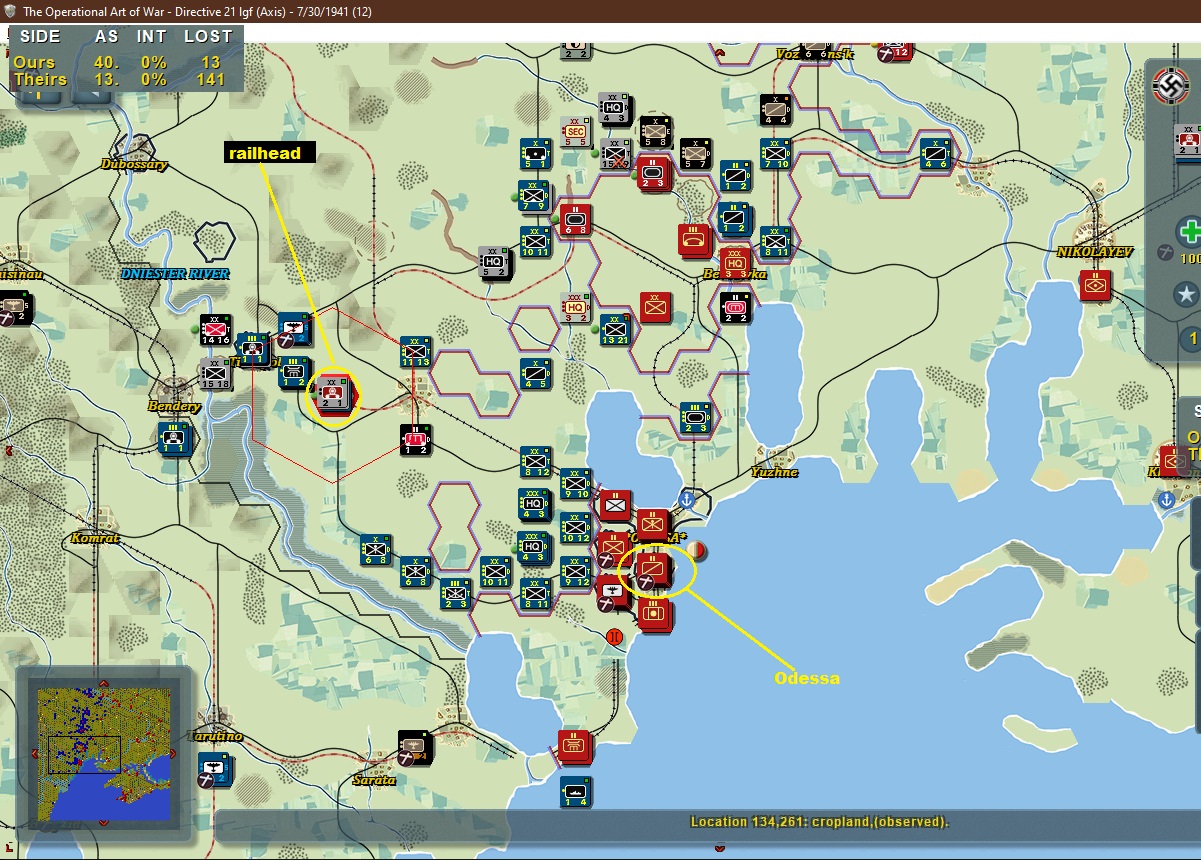Select the naval unit 1 4 counter
Viewport: 1201px width, 860px height.
point(575,792)
